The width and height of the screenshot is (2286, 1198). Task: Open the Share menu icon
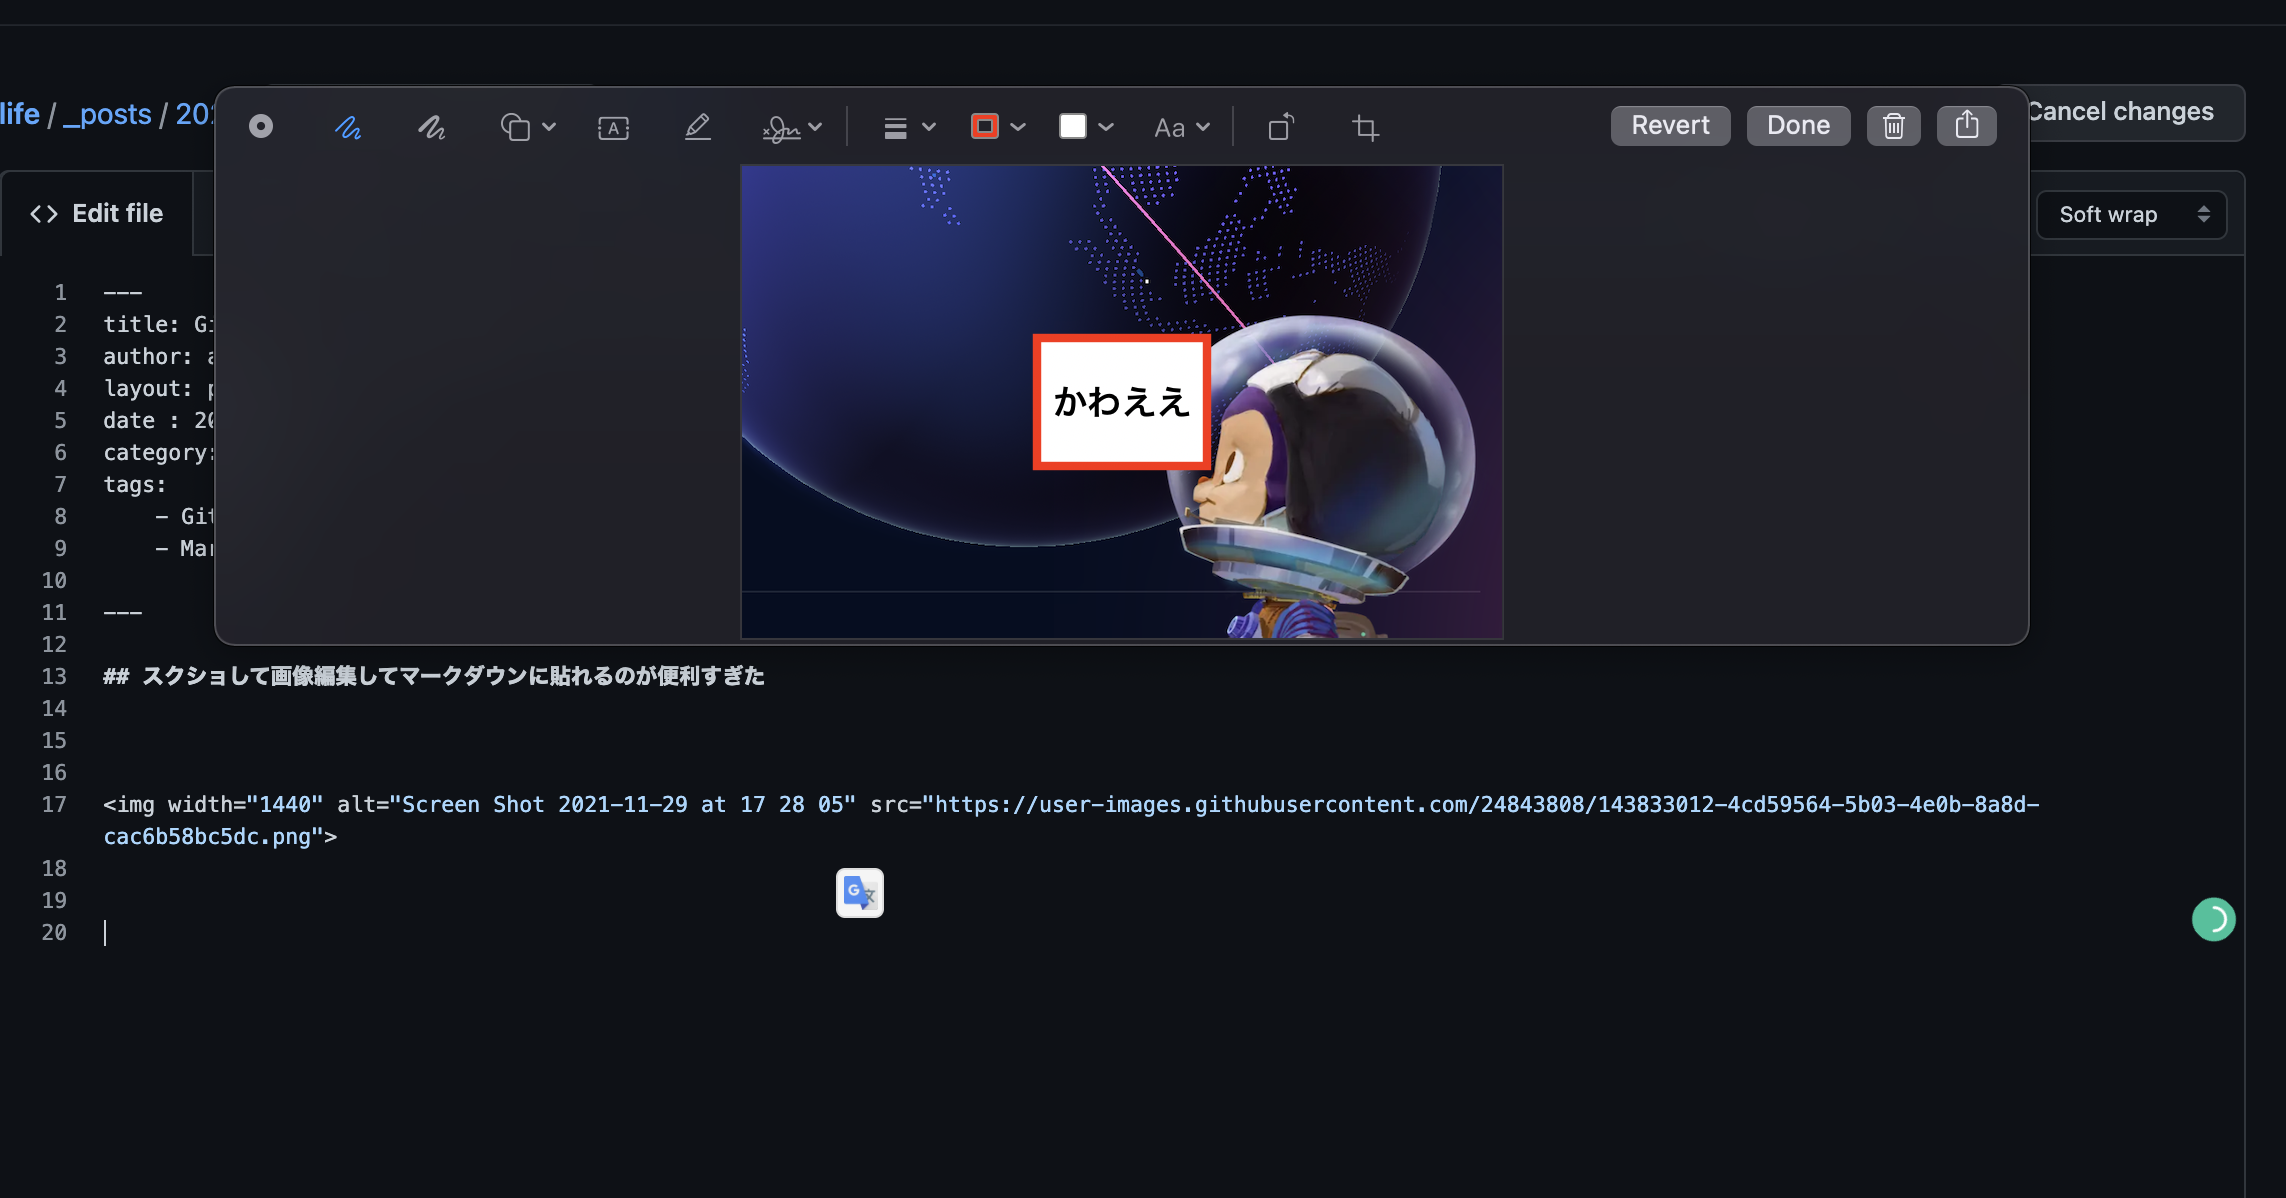[x=1966, y=126]
